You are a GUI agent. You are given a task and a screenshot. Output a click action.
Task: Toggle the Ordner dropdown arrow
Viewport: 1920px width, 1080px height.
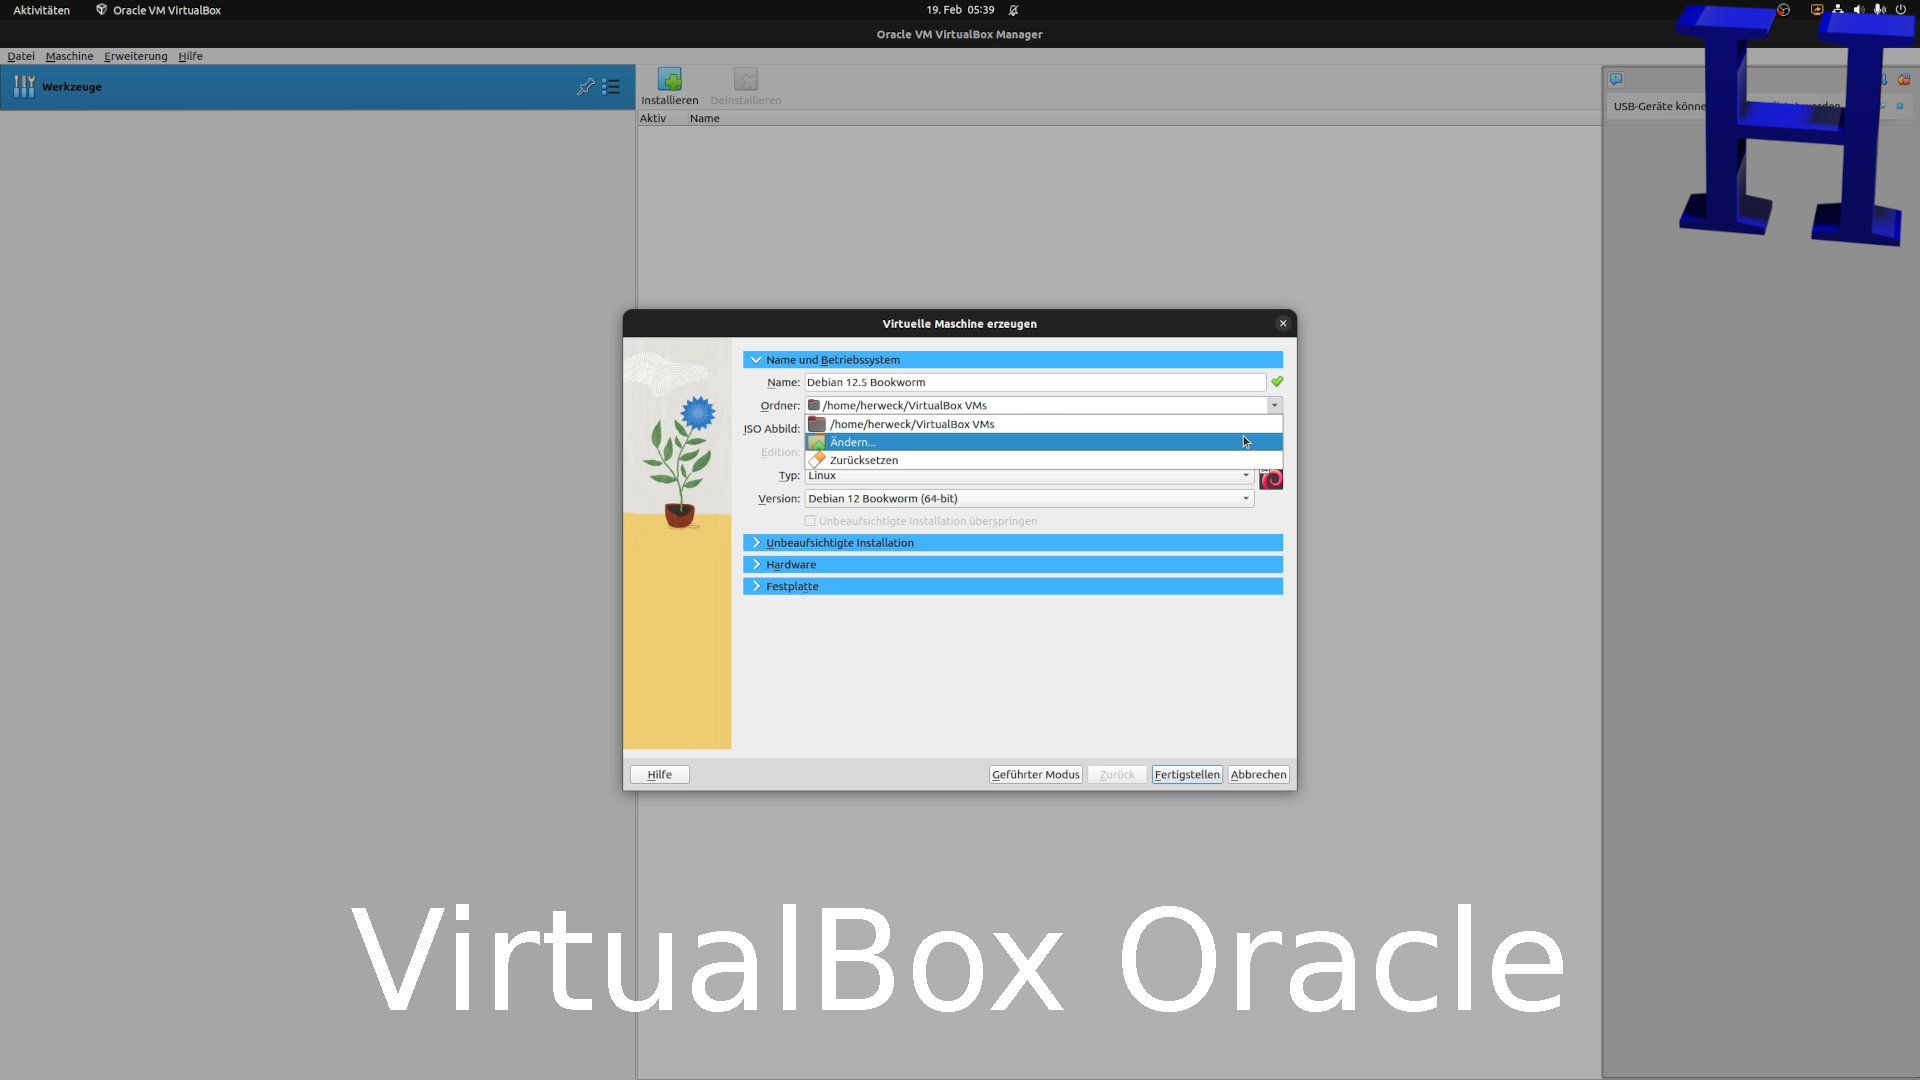pos(1274,405)
